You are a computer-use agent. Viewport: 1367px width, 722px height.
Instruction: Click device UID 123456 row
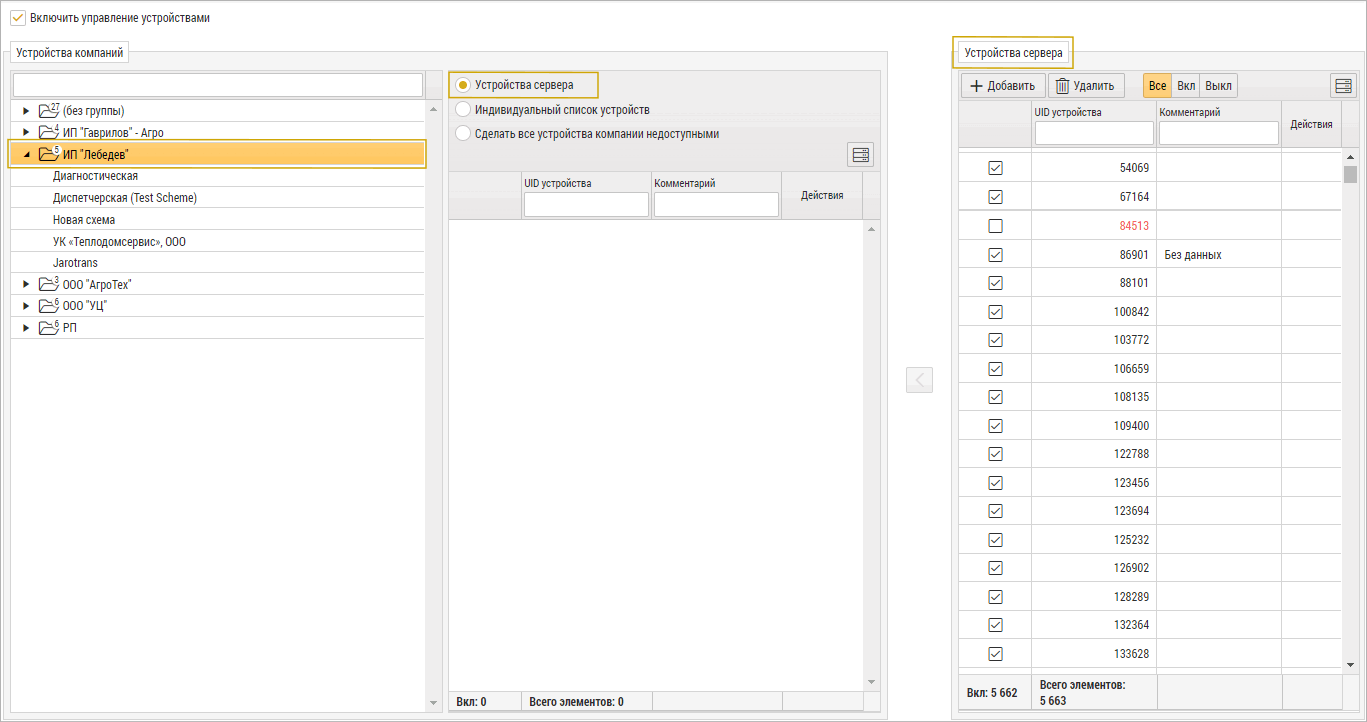[x=1131, y=483]
